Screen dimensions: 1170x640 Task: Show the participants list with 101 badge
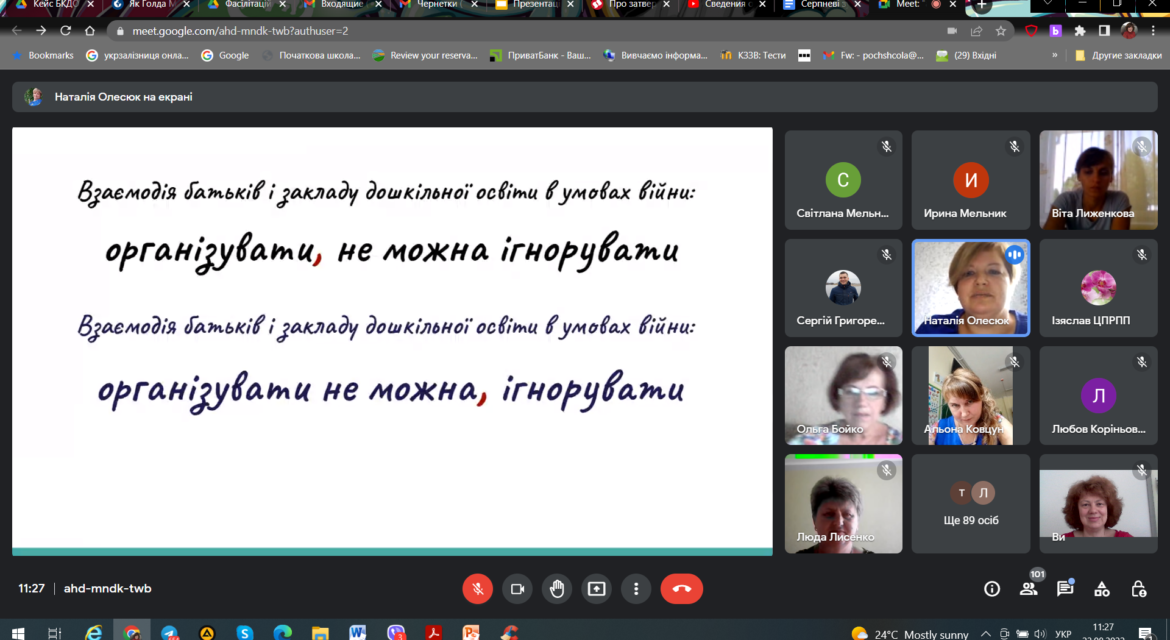(1029, 589)
